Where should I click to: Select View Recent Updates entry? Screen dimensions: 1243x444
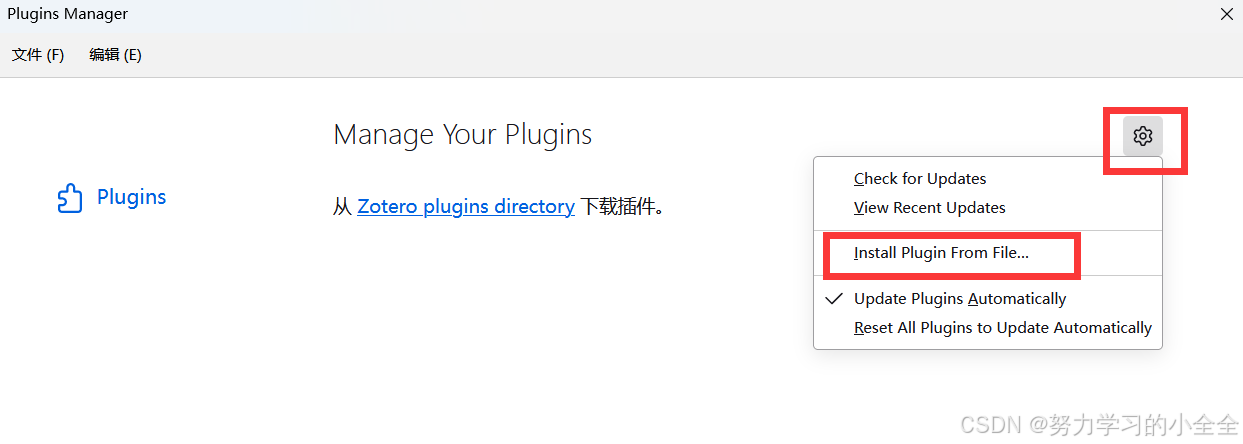tap(930, 207)
